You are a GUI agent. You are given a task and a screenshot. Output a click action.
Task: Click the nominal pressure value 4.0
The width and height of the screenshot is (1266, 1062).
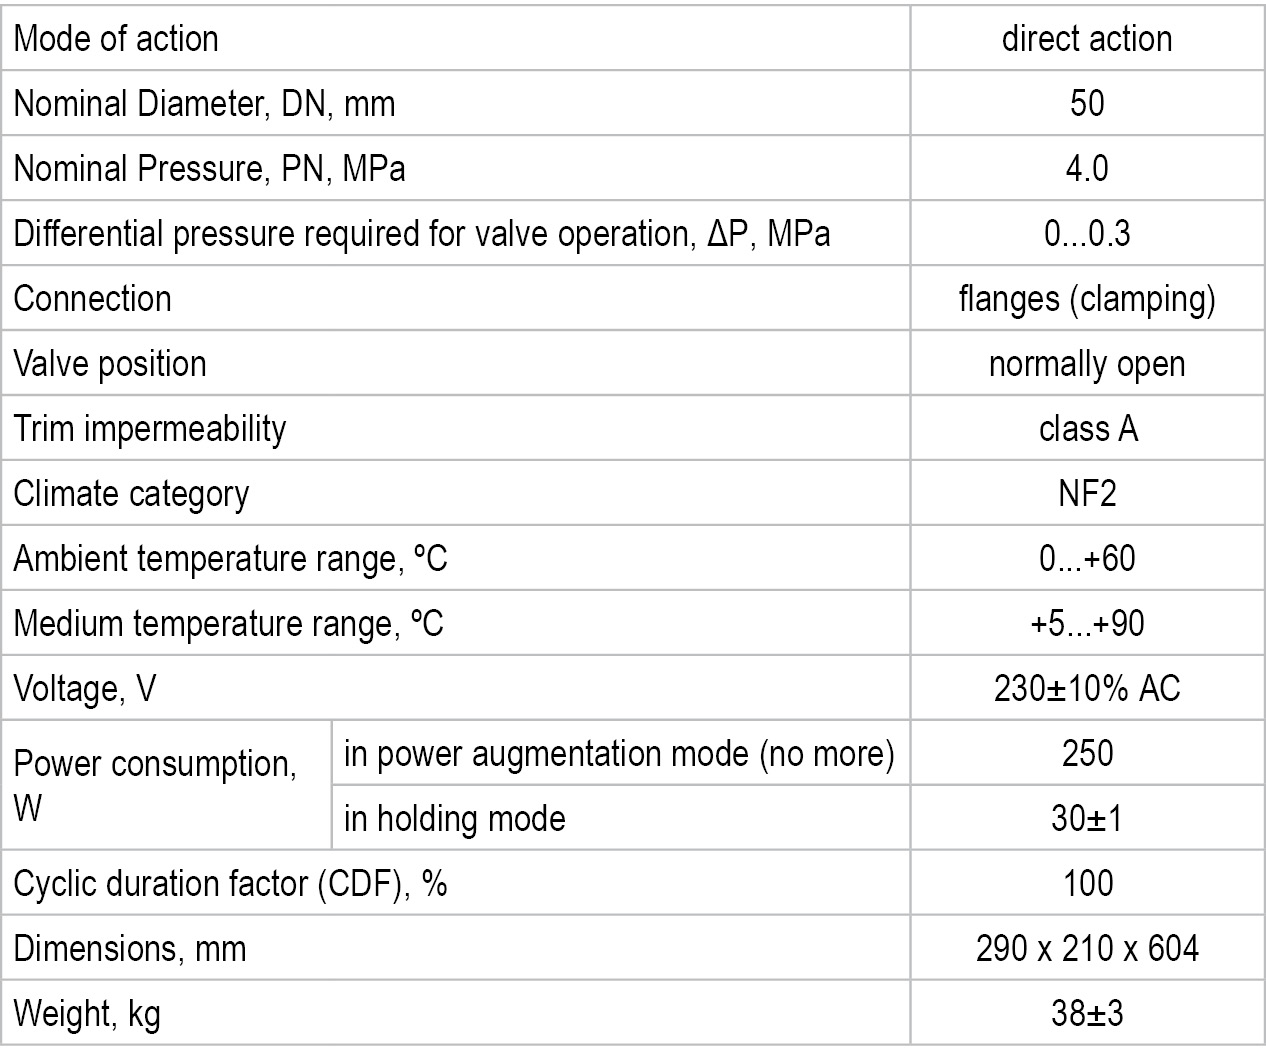[x=1086, y=168]
